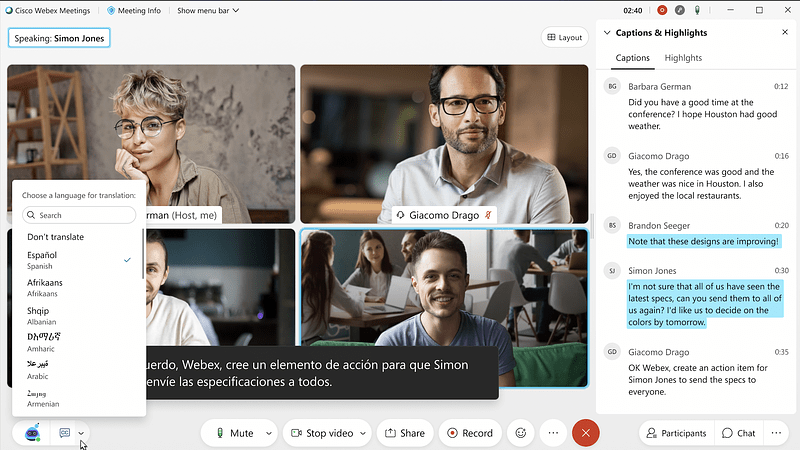
Task: Click the red recording indicator icon
Action: pyautogui.click(x=661, y=10)
